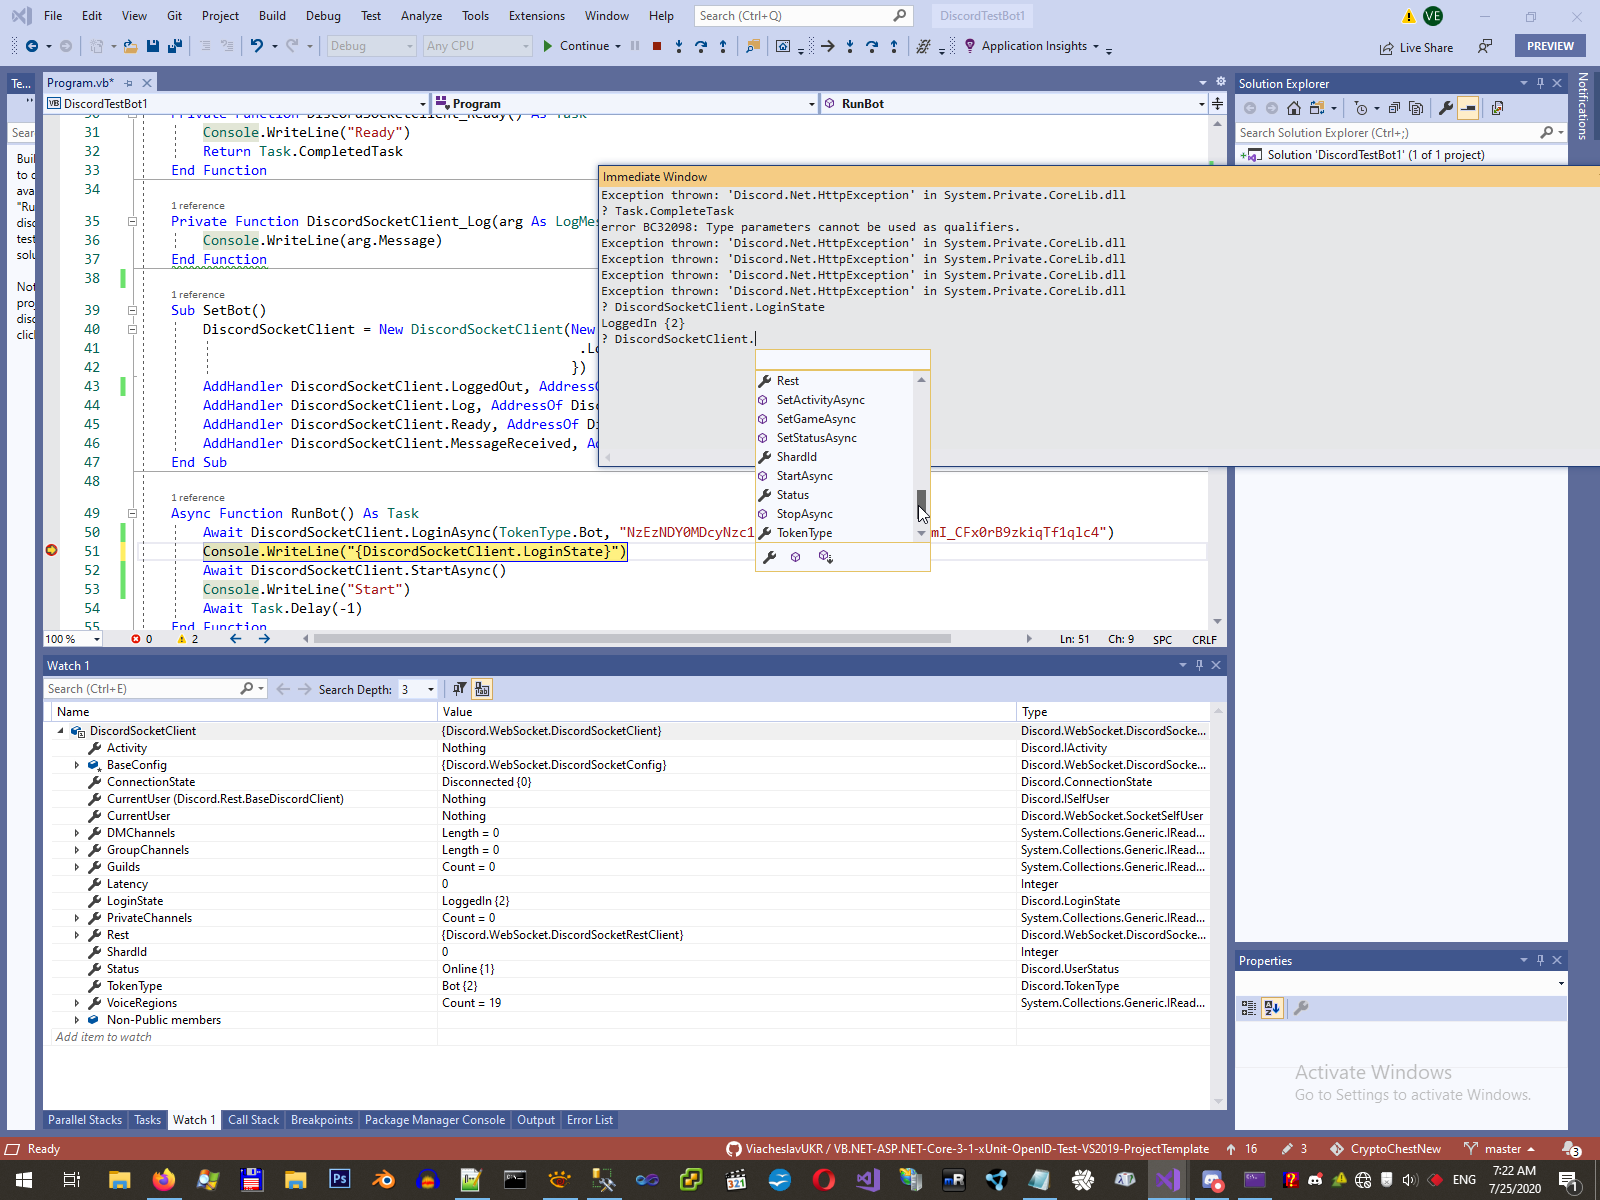Click the Undo arrow icon
This screenshot has width=1600, height=1200.
(257, 46)
